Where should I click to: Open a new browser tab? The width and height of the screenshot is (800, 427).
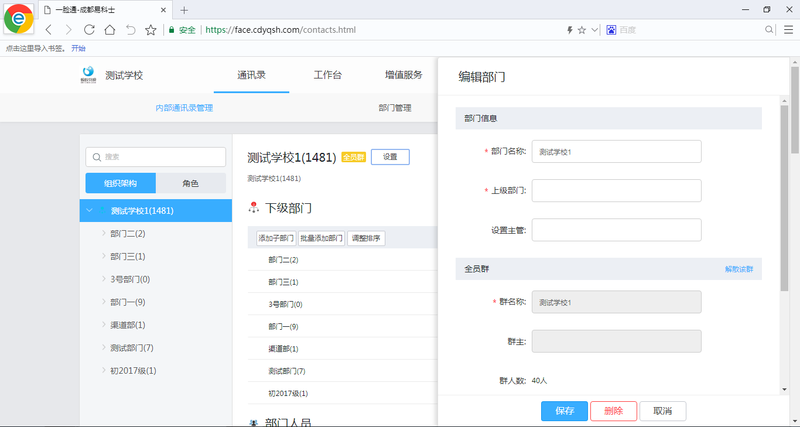coord(184,9)
